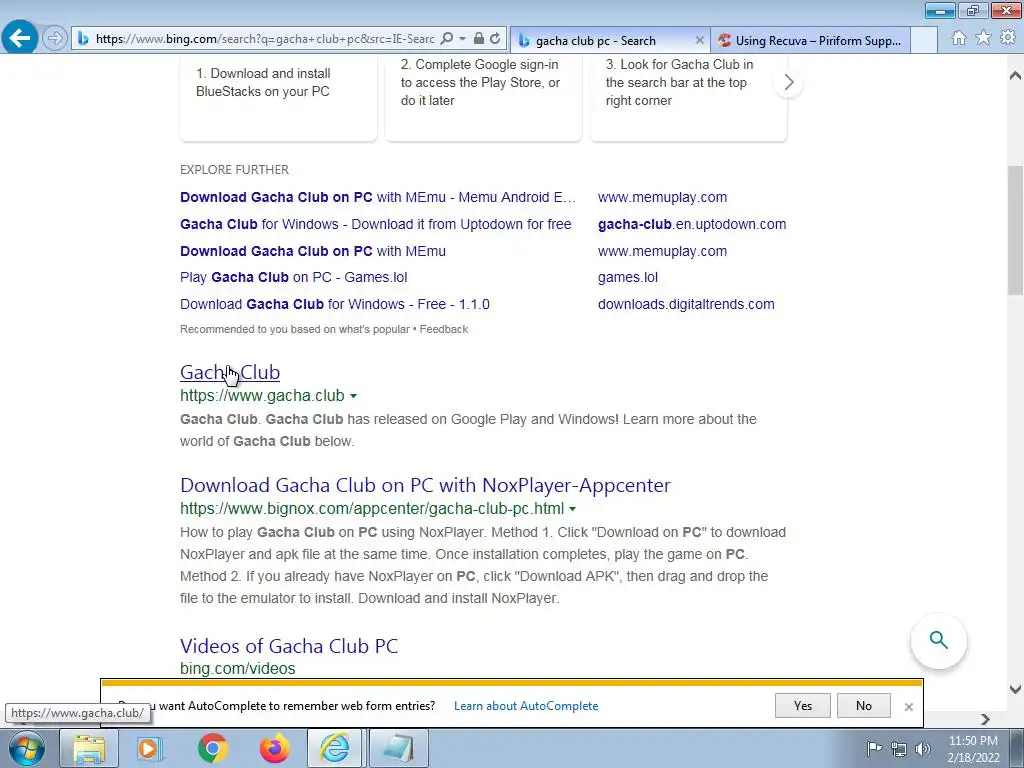Click card '3. Look for Gacha Club'
The width and height of the screenshot is (1024, 768).
[x=688, y=98]
